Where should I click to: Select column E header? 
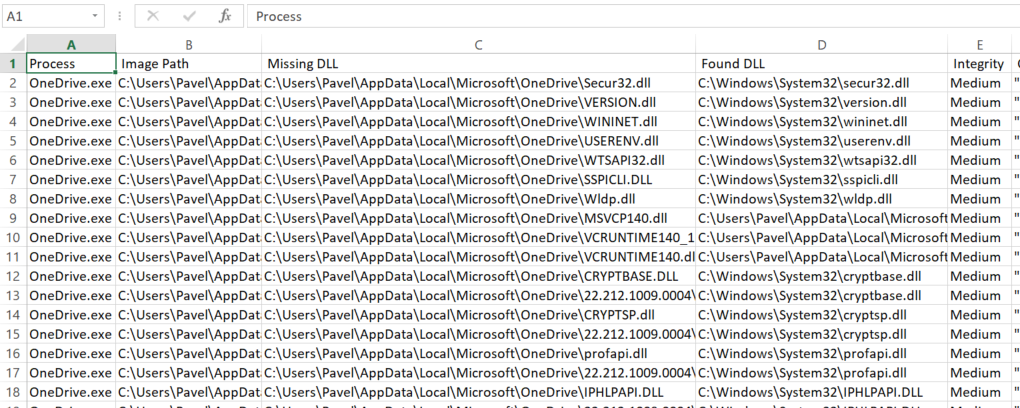(x=980, y=44)
